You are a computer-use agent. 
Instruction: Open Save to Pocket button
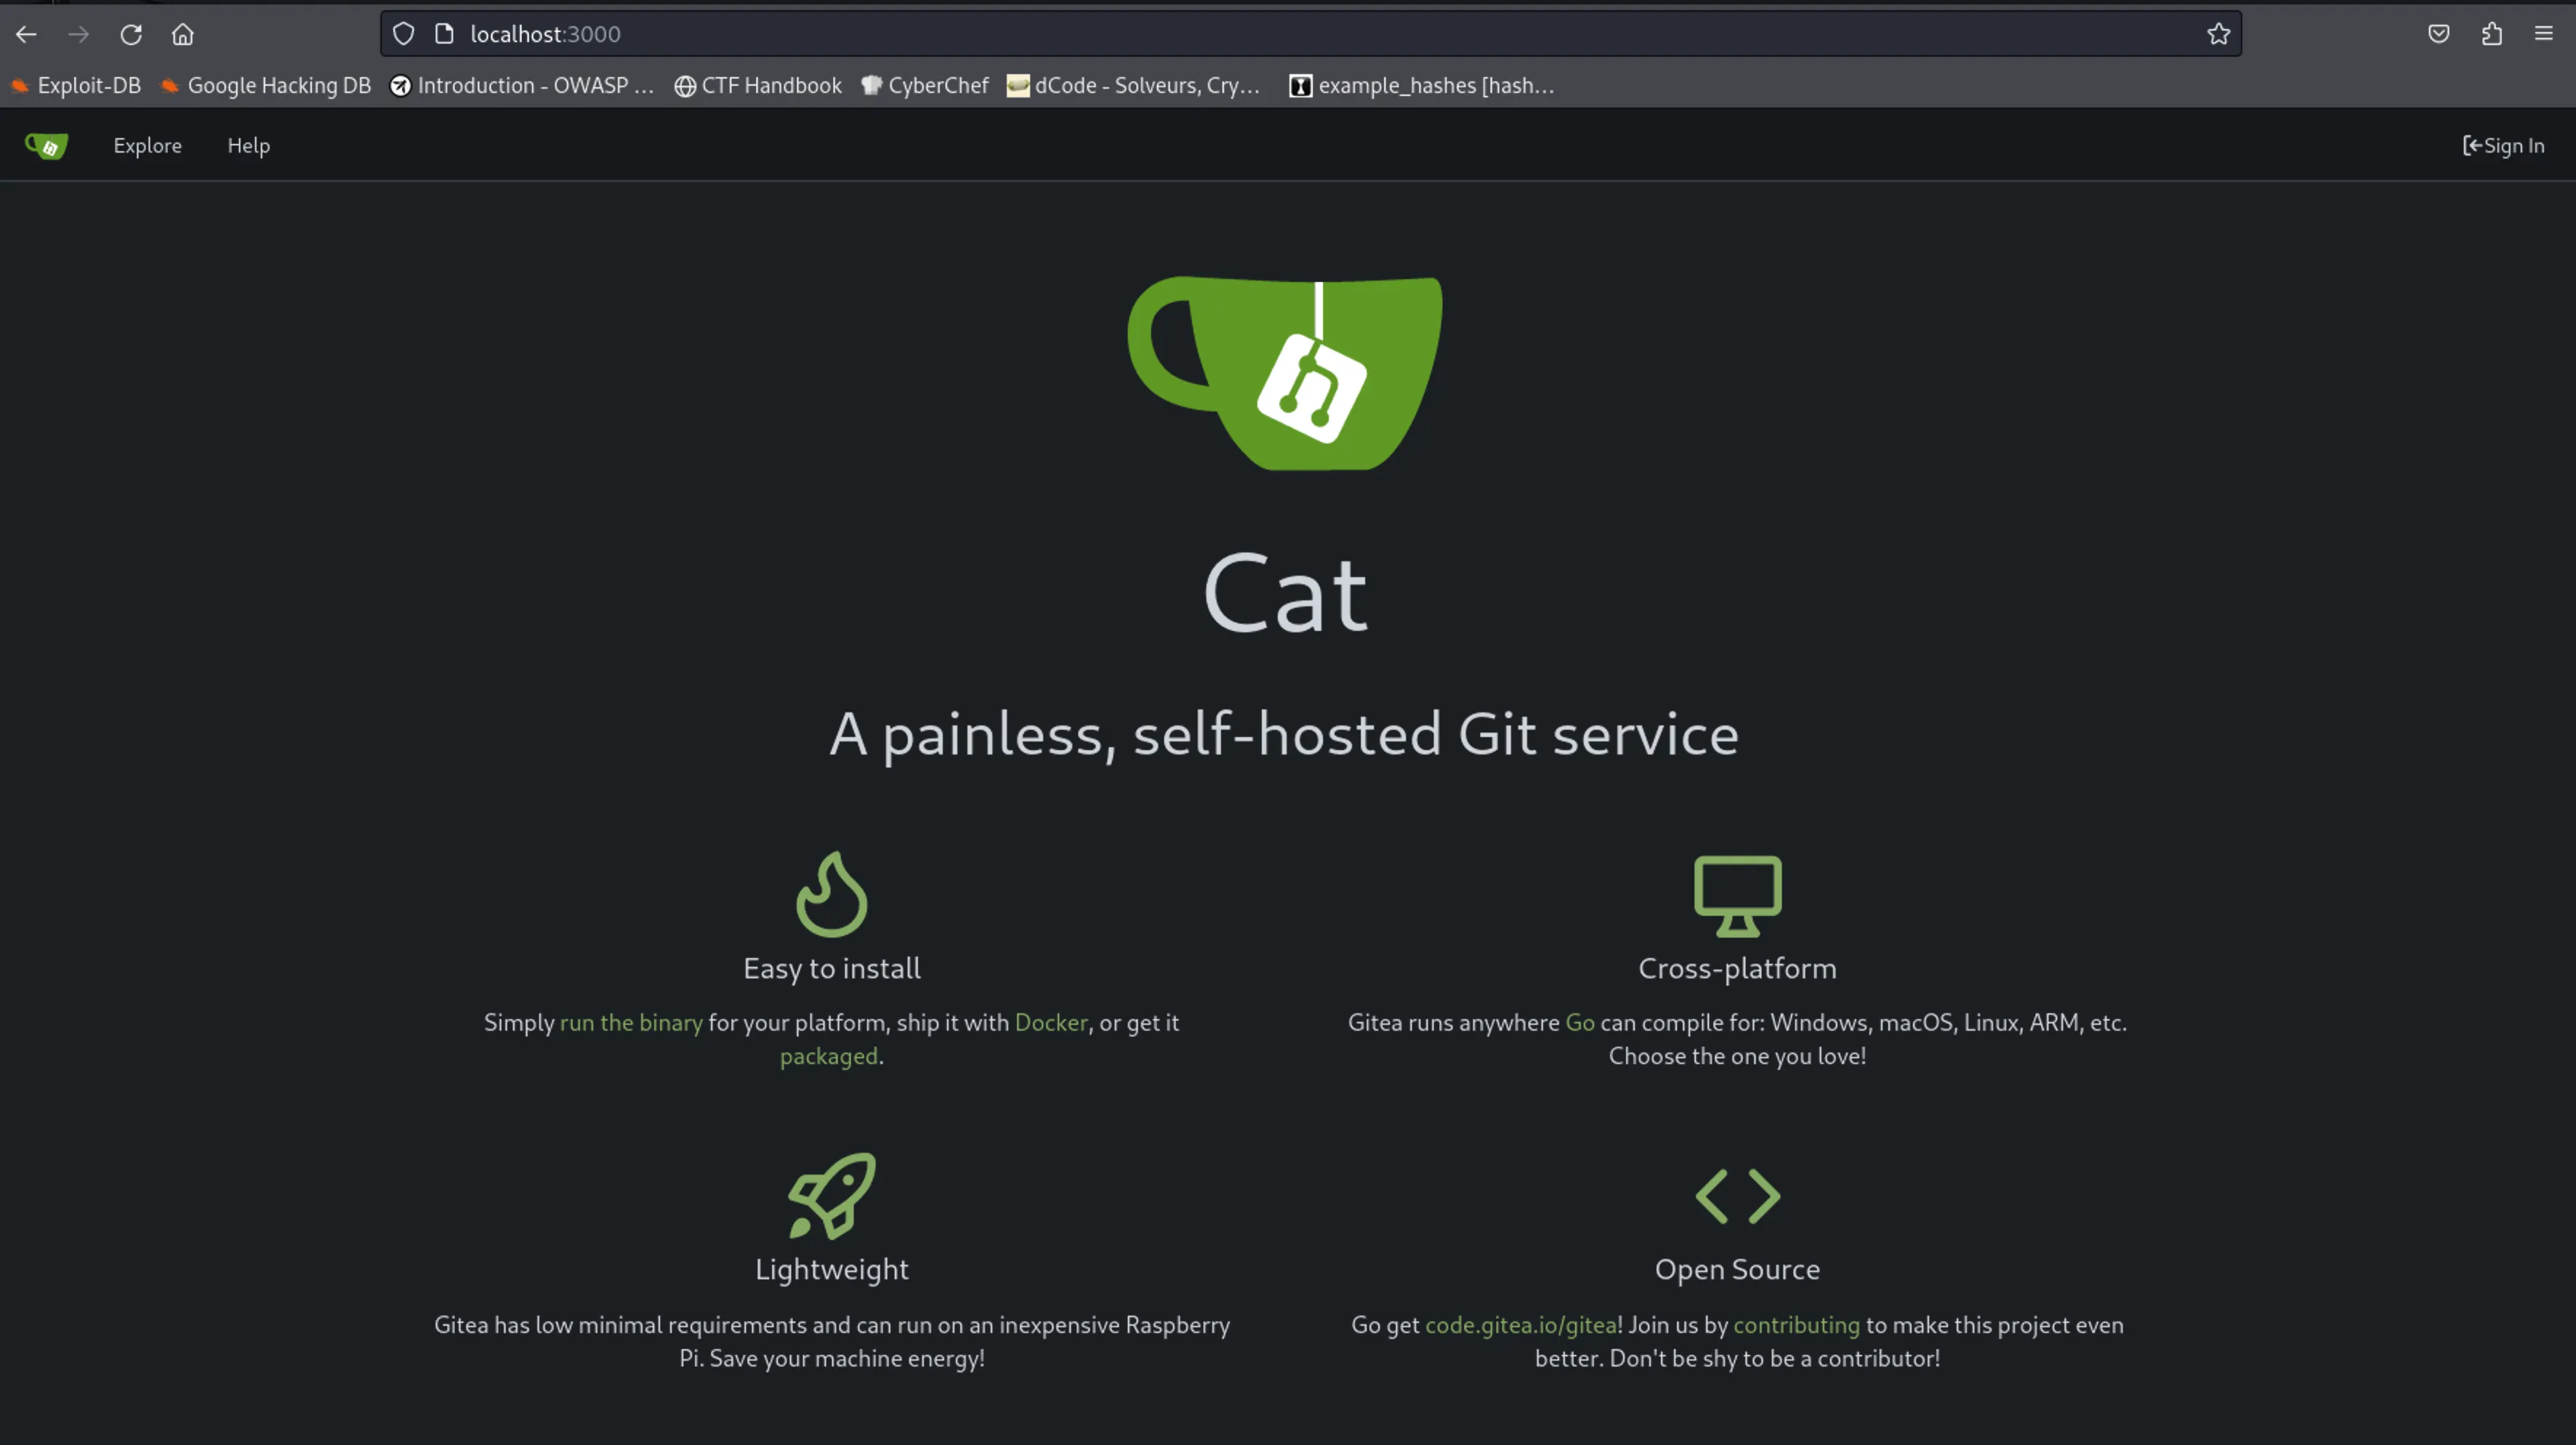pos(2439,34)
